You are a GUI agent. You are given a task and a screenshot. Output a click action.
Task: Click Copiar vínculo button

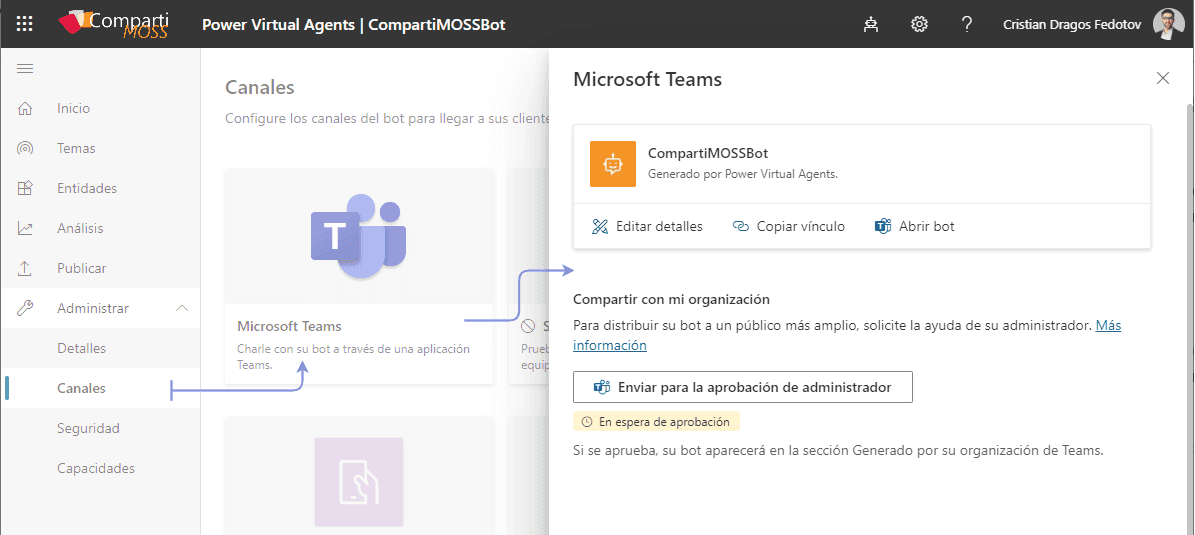(x=789, y=226)
